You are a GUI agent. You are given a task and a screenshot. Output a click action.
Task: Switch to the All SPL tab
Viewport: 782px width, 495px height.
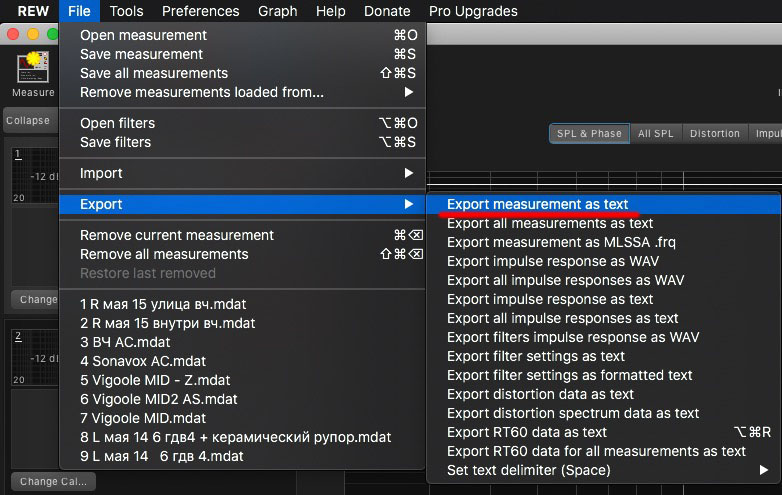[656, 133]
